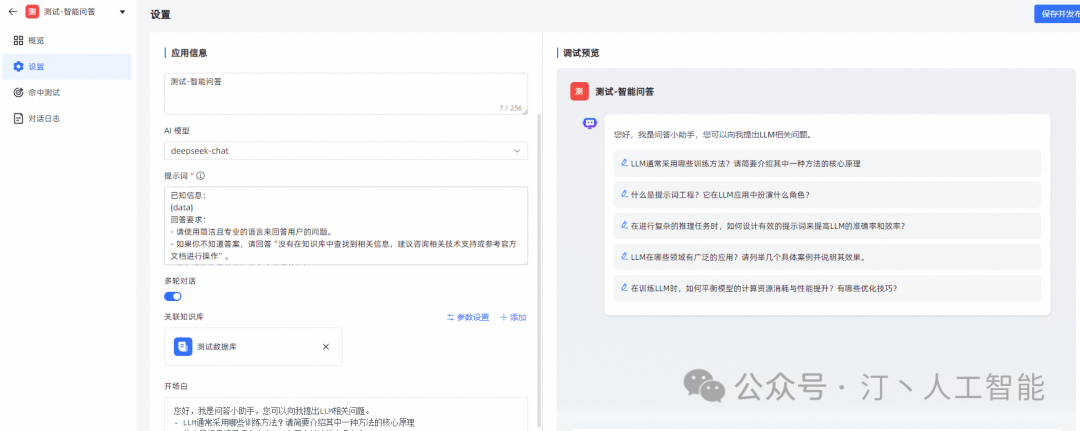Toggle the 多轮对话 switch off
1080x431 pixels.
tap(173, 296)
